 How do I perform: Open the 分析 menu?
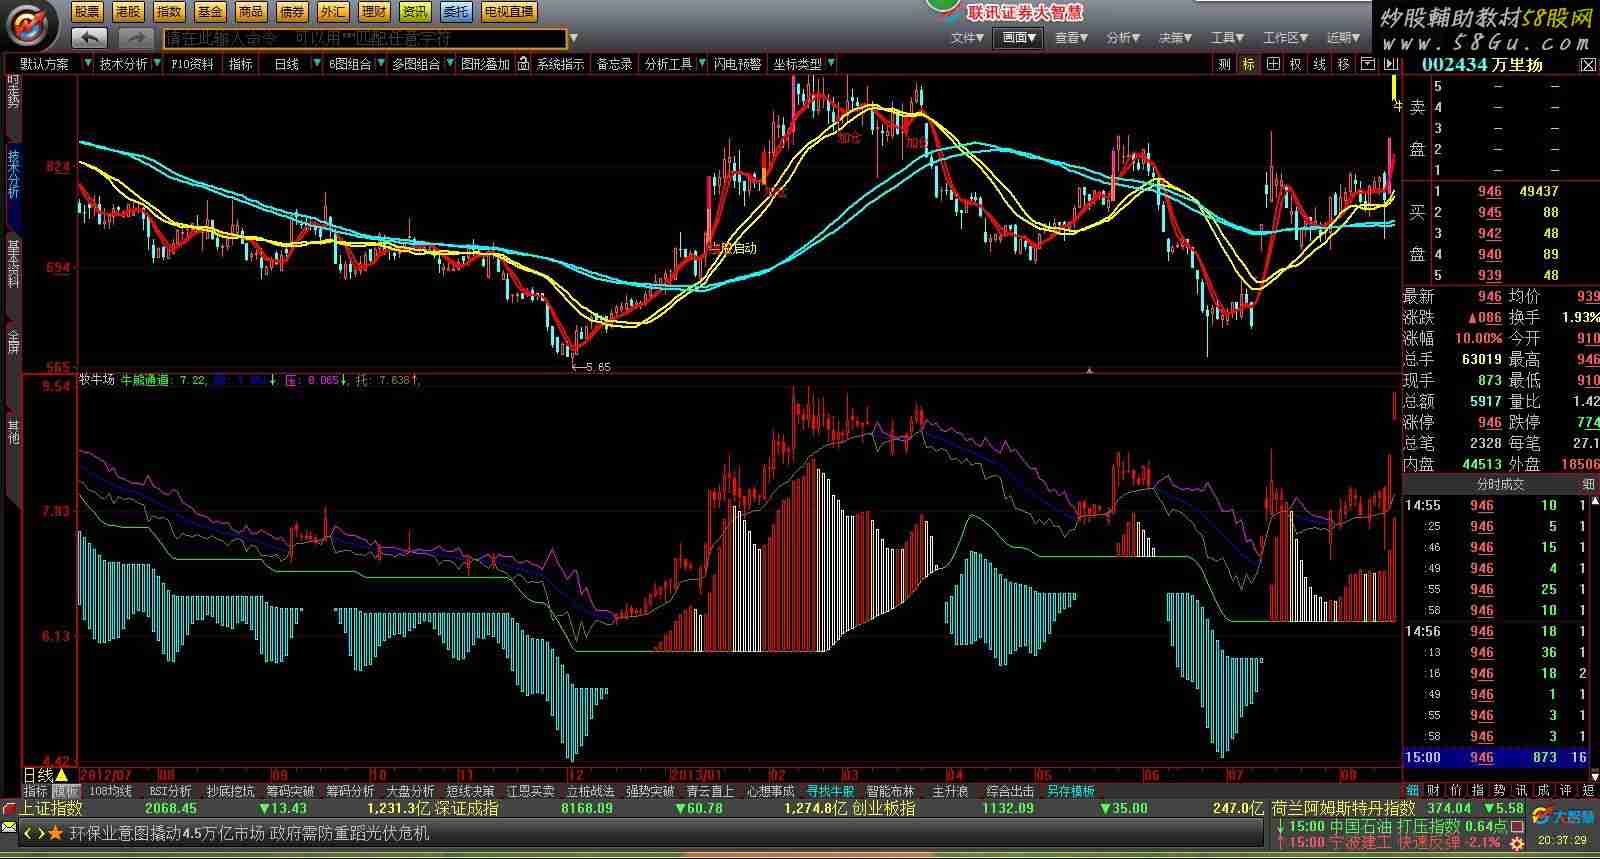(x=1122, y=38)
